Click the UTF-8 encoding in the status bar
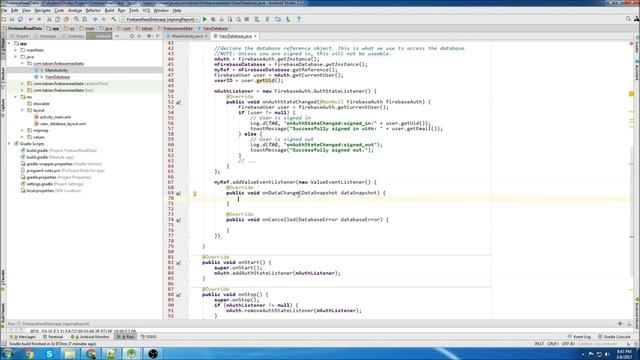The height and width of the screenshot is (360, 640). coord(568,344)
